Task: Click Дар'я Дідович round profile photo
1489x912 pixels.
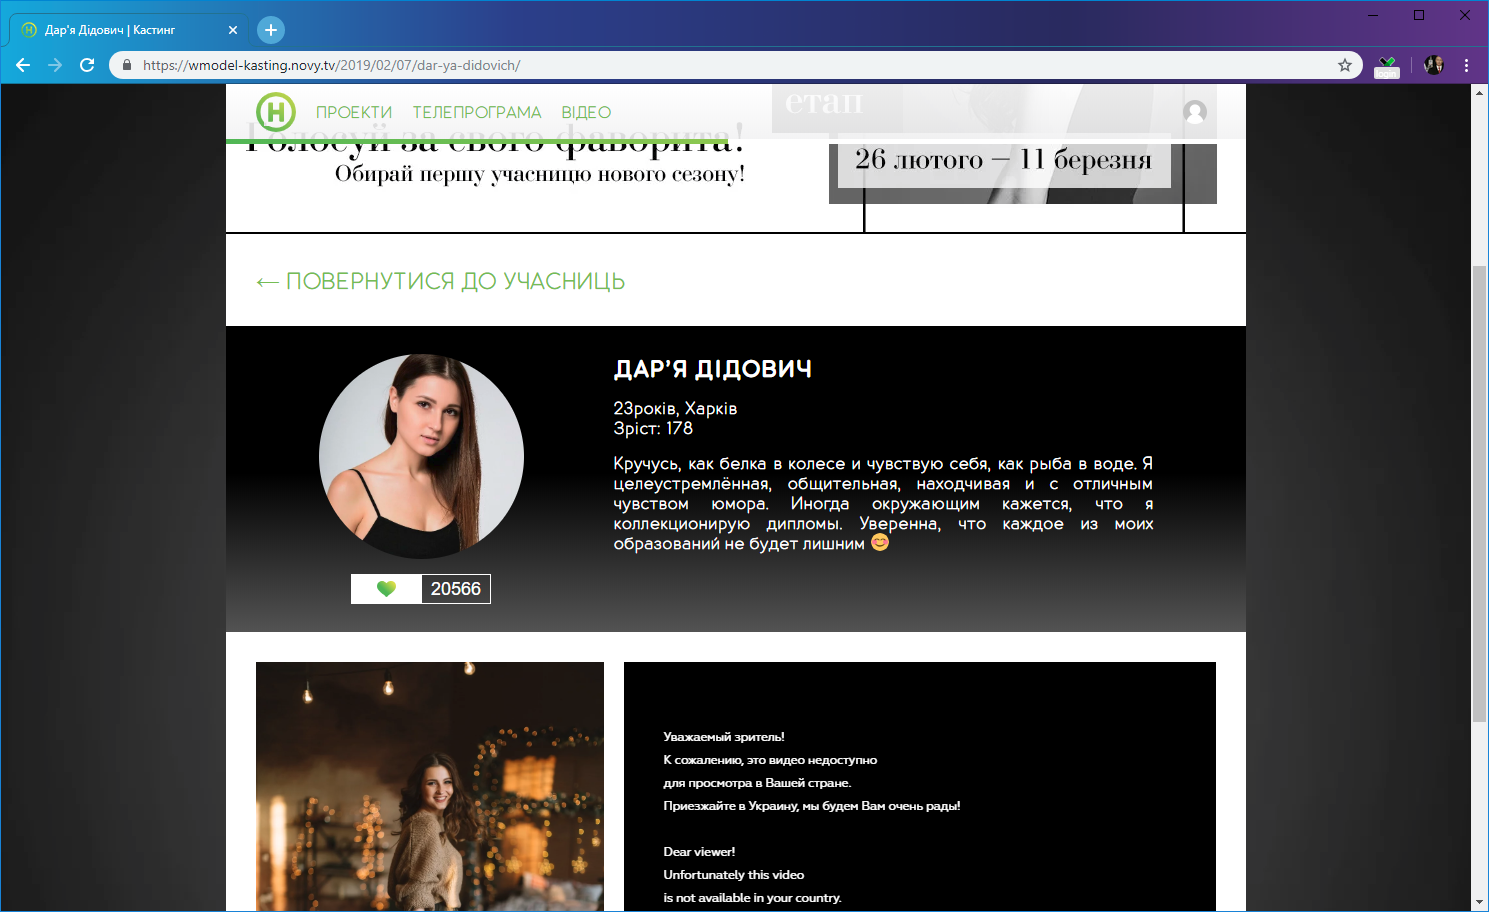Action: 421,456
